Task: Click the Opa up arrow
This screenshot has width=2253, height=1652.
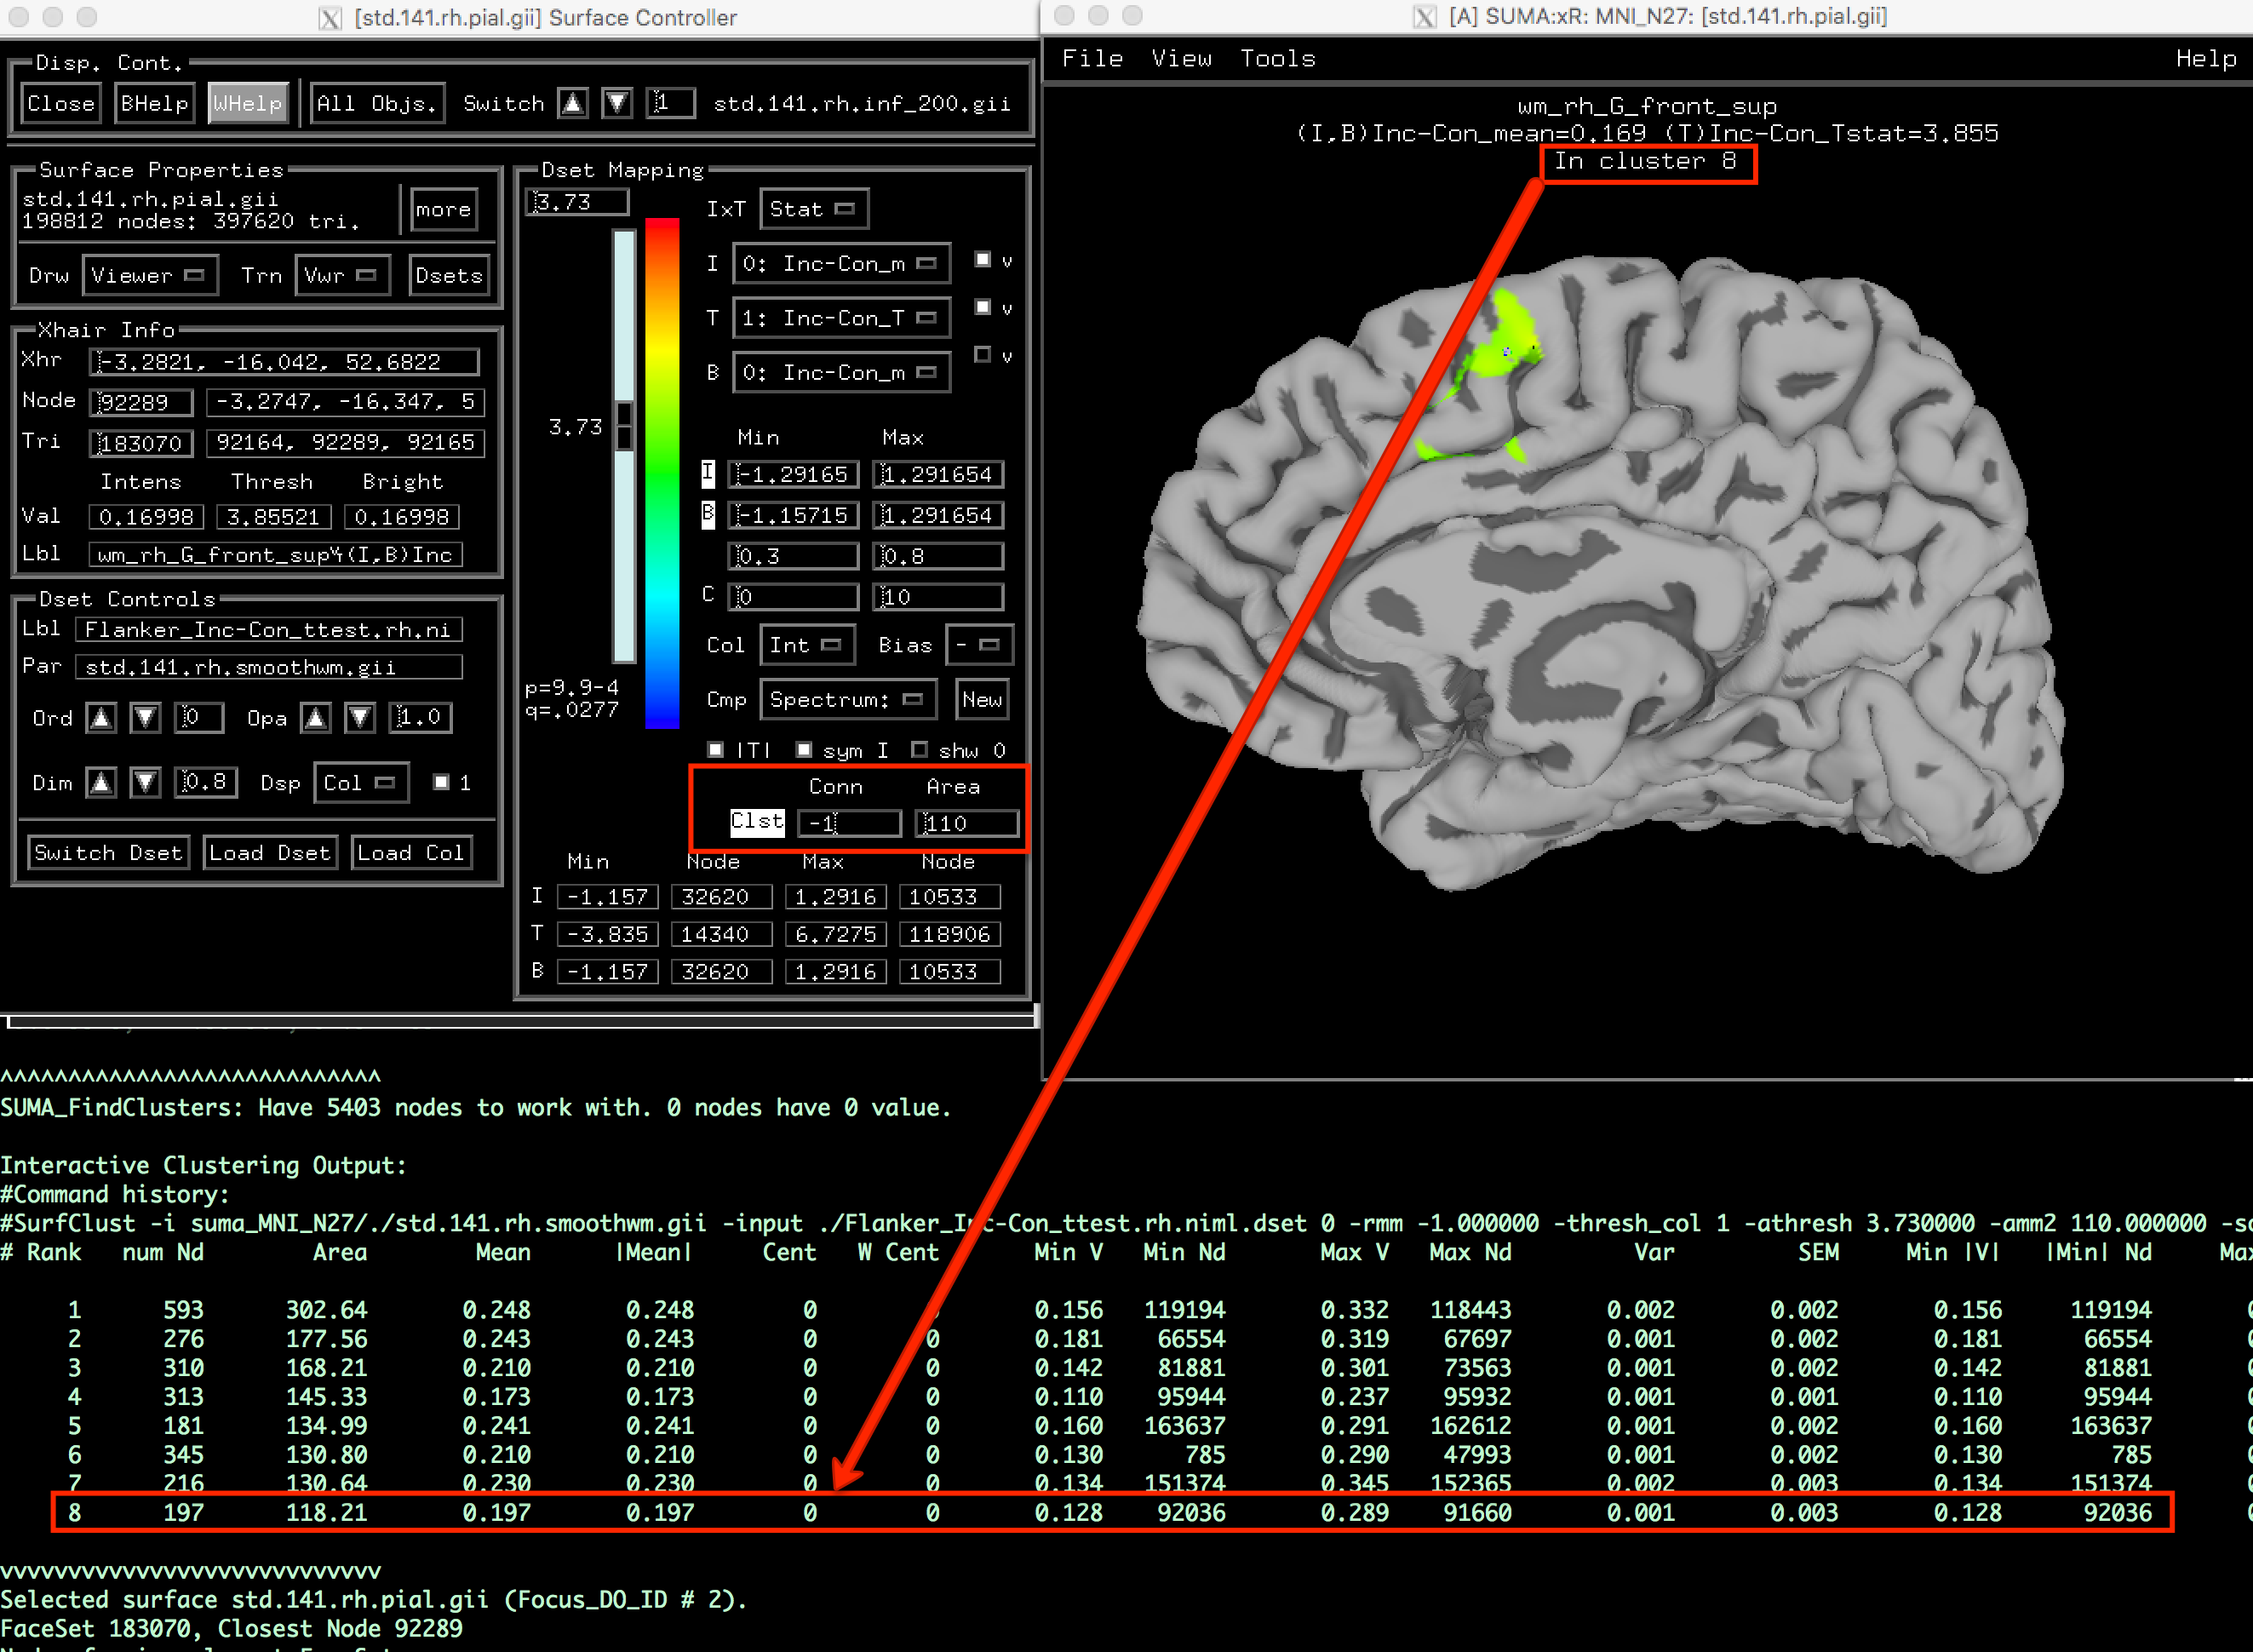Action: coord(316,718)
